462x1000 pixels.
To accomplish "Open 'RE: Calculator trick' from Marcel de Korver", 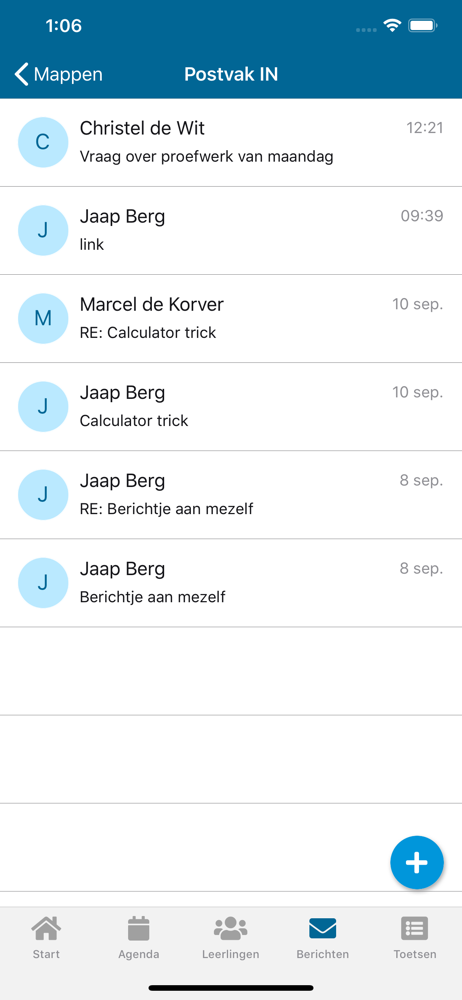I will pyautogui.click(x=231, y=319).
